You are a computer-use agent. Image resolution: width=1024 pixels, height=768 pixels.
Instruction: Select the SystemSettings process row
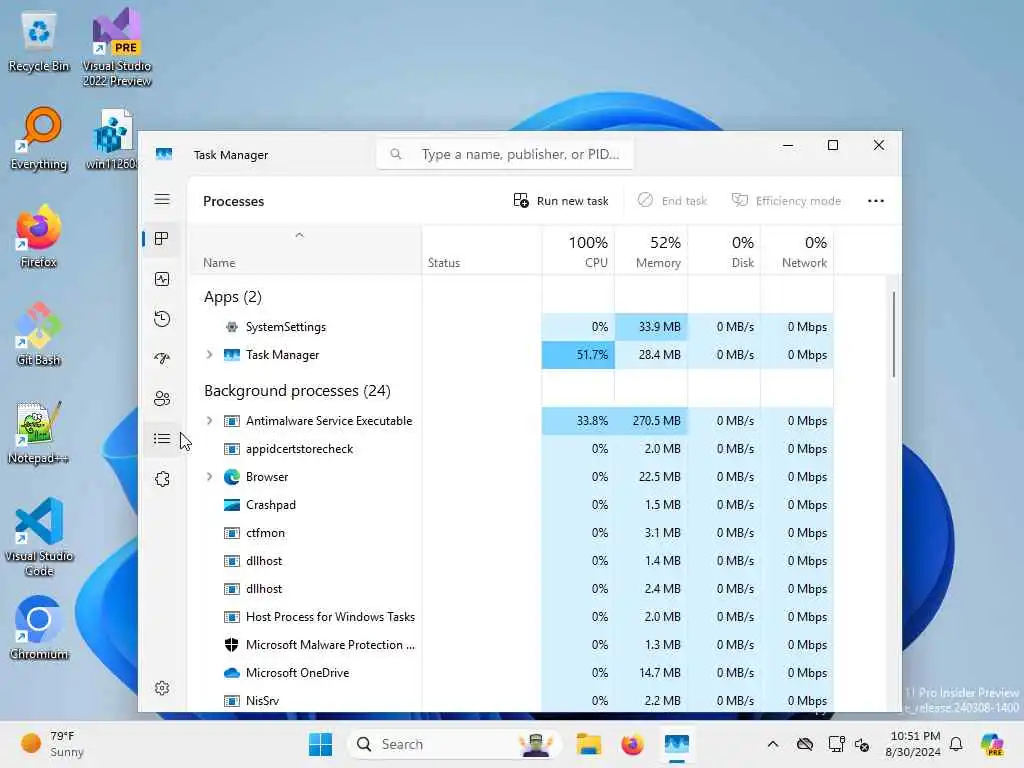(x=511, y=327)
